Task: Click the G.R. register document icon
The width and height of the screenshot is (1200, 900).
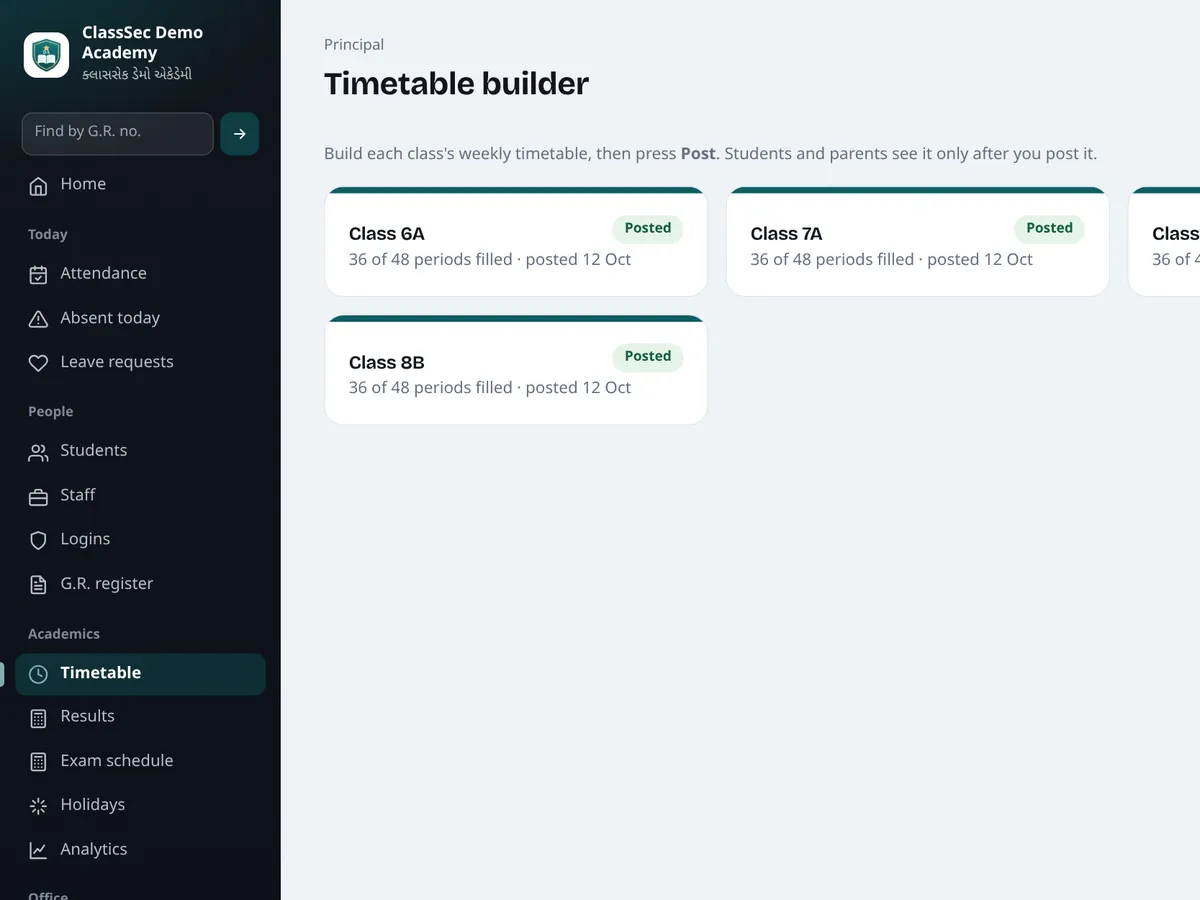Action: tap(38, 585)
